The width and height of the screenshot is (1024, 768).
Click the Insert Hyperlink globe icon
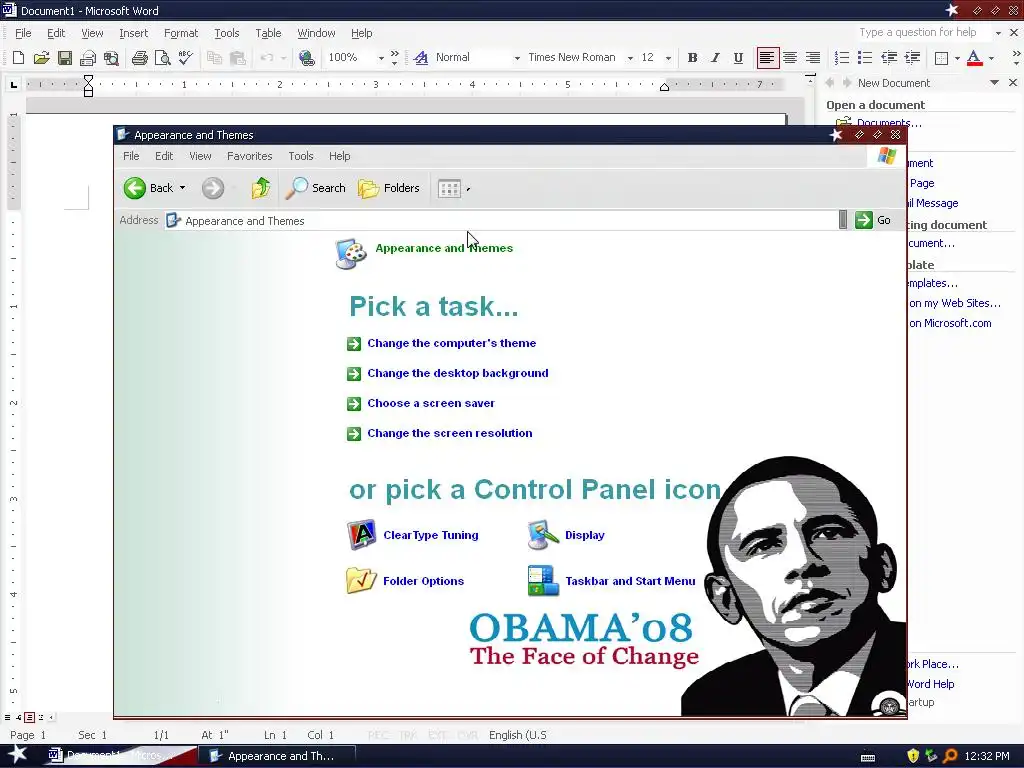click(x=306, y=58)
